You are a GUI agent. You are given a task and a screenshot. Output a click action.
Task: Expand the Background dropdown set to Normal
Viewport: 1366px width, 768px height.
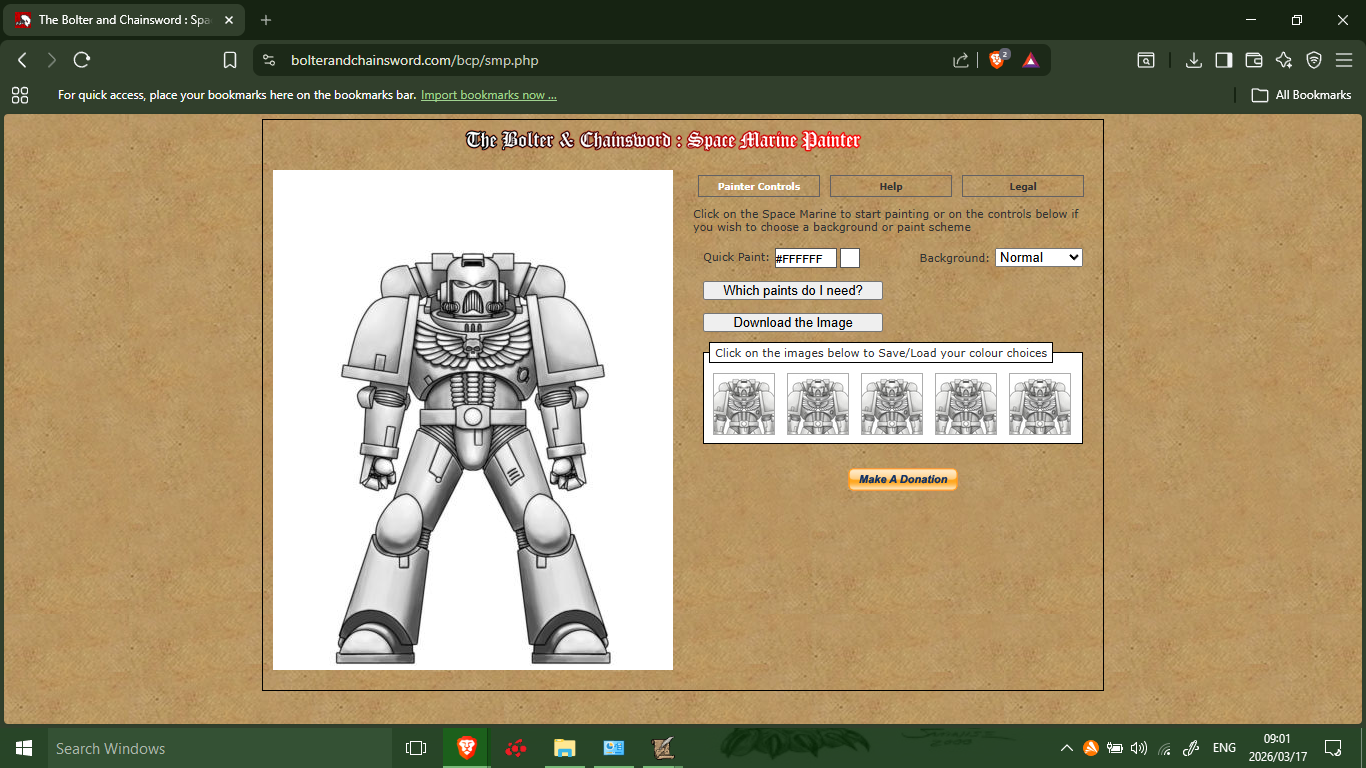[1039, 258]
